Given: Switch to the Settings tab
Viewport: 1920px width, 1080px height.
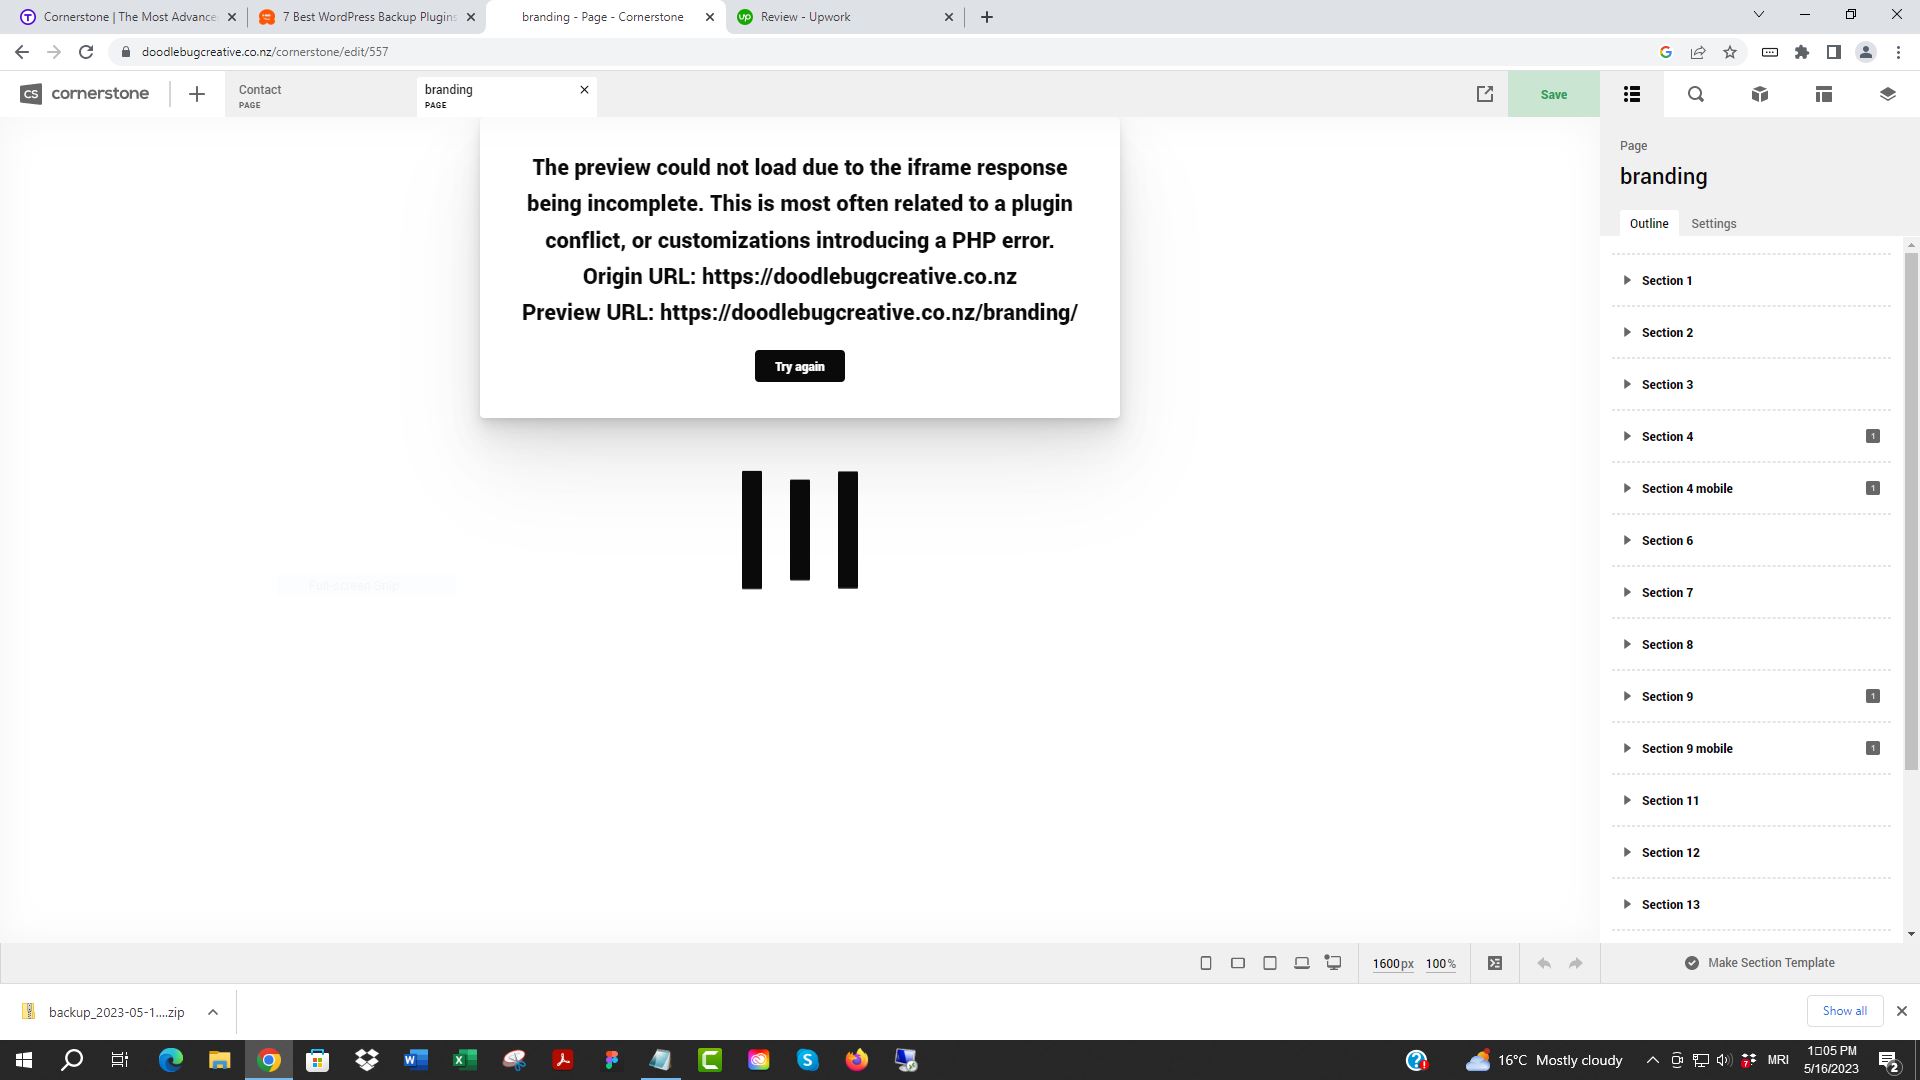Looking at the screenshot, I should (1713, 224).
